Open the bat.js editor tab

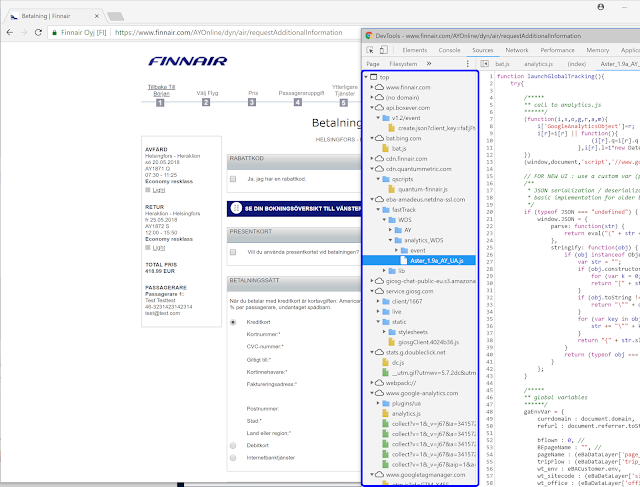(x=502, y=64)
